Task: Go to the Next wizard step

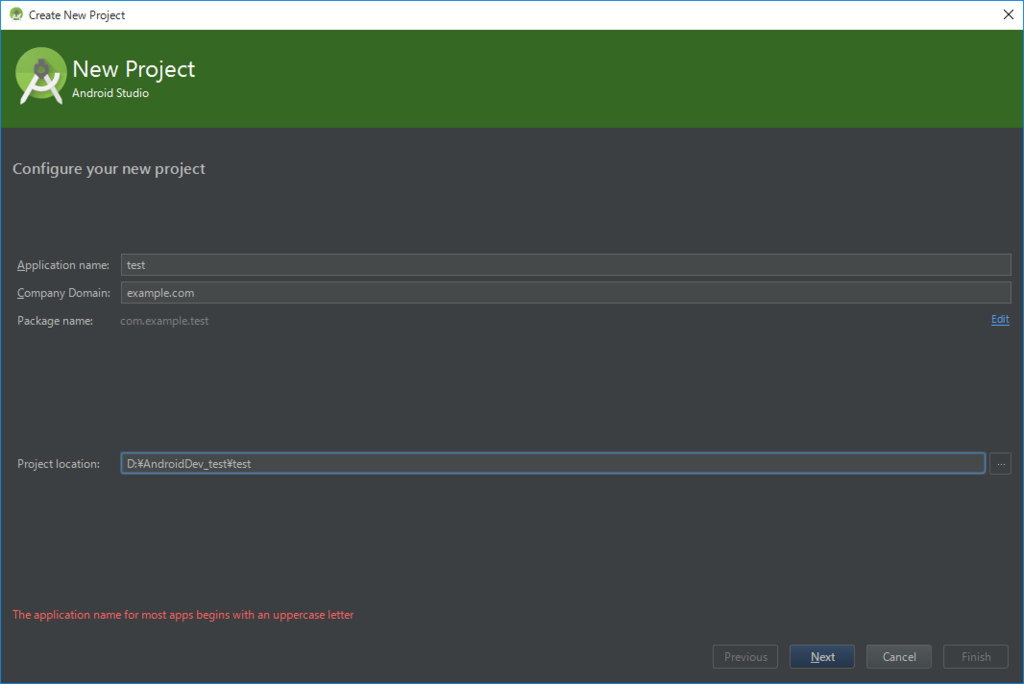Action: coord(822,657)
